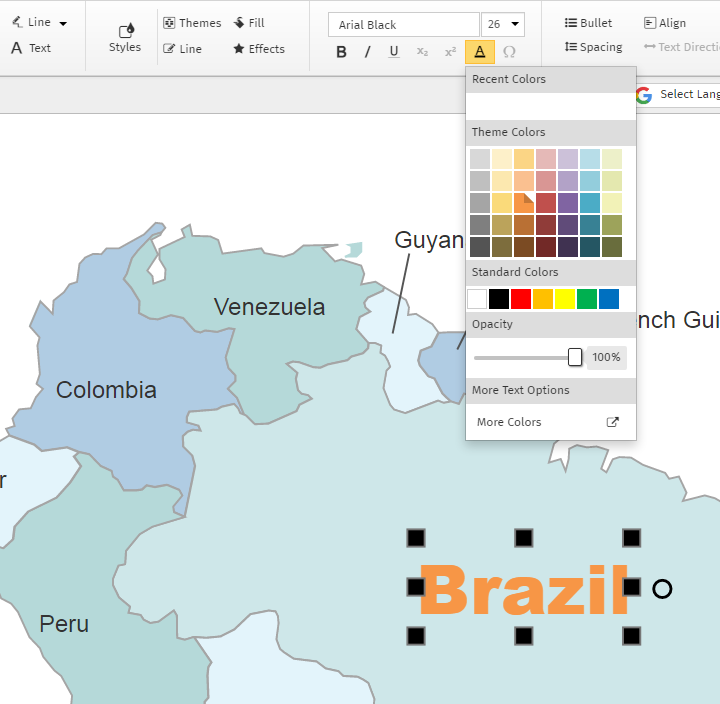Toggle underline formatting

pyautogui.click(x=394, y=52)
